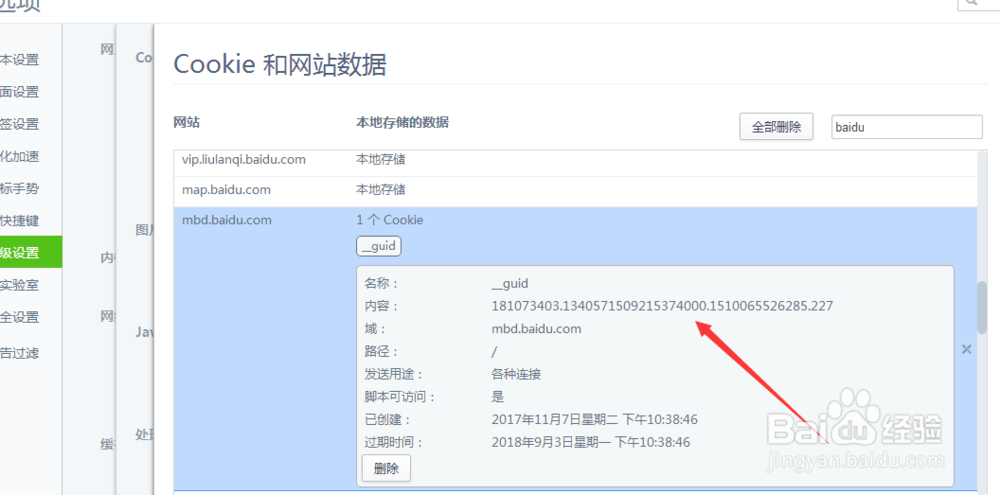Screen dimensions: 1000x495
Task: Click the search box at top right
Action: tap(979, 3)
